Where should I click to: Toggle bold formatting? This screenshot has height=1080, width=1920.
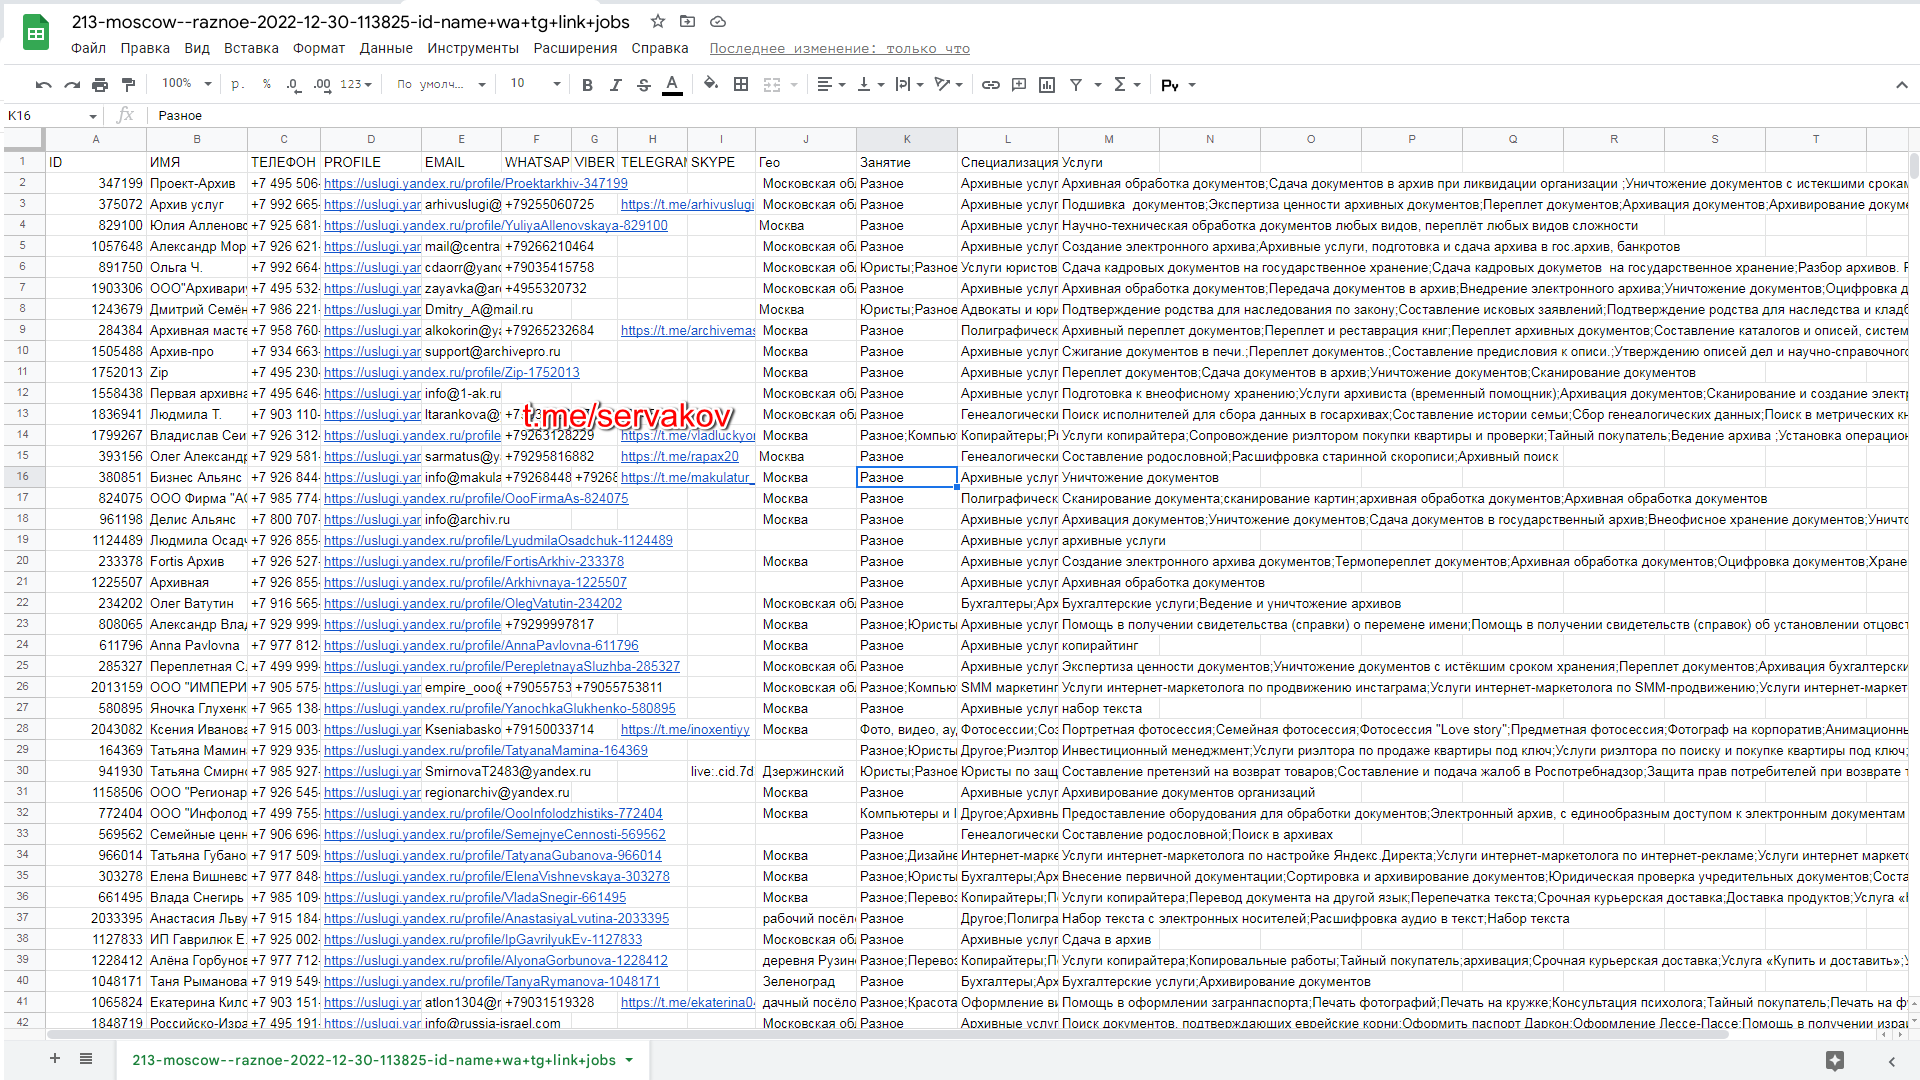(x=587, y=85)
